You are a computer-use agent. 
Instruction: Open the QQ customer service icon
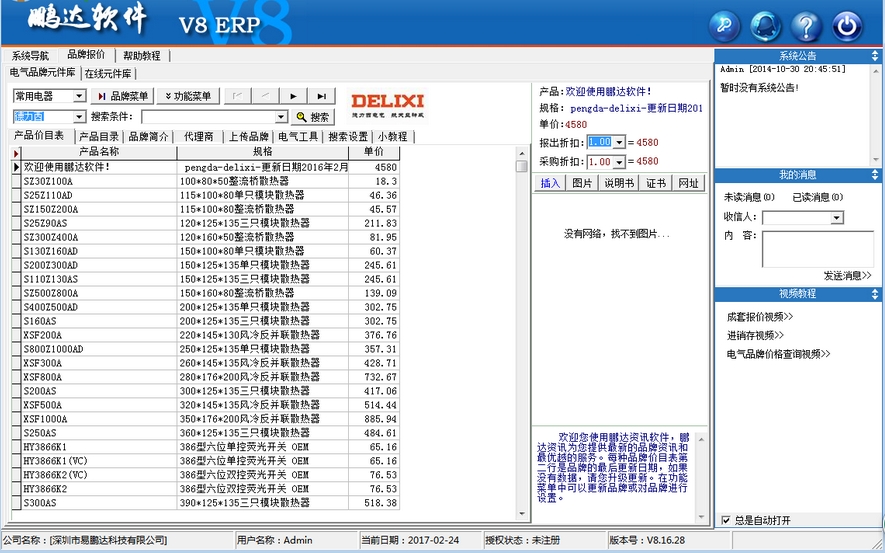(765, 26)
